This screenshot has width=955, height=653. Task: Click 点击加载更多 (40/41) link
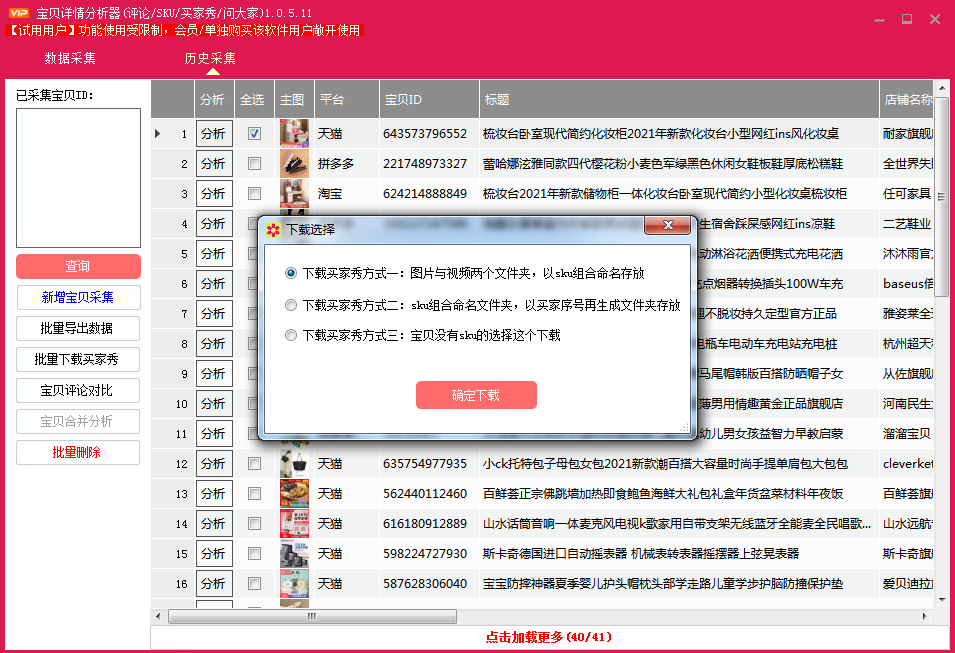(548, 637)
